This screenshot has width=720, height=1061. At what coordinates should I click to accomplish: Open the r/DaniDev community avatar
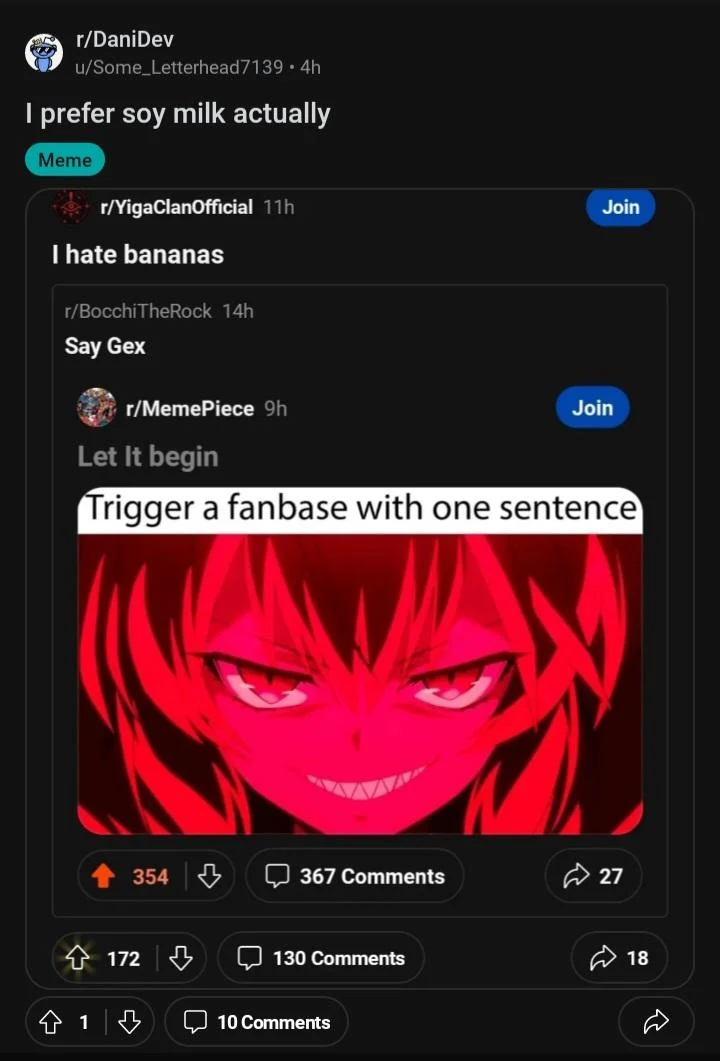click(44, 52)
